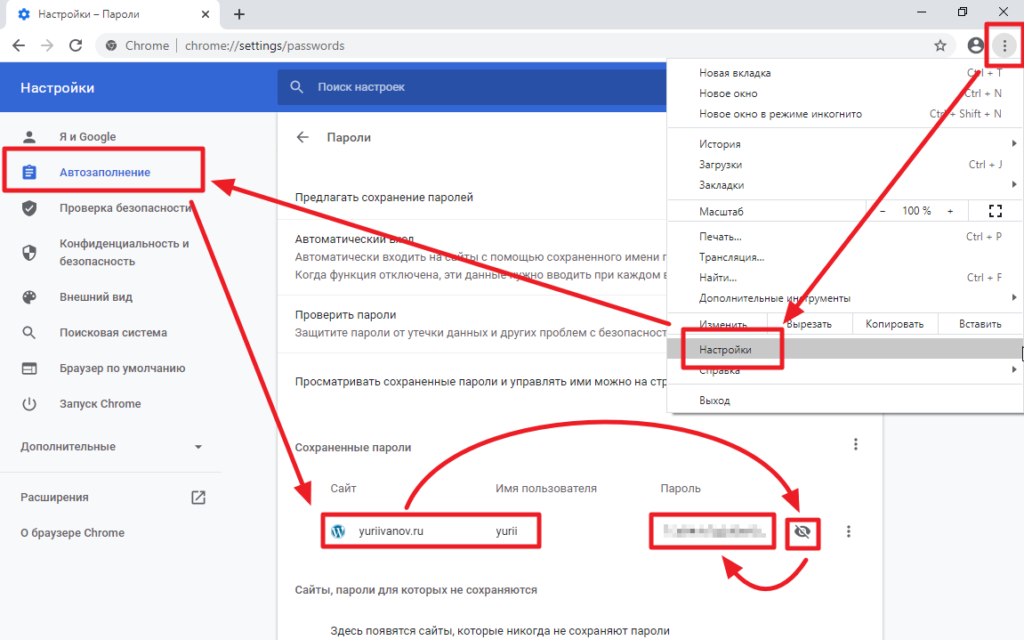Click Копировать in edit row
1024x640 pixels.
pos(895,324)
